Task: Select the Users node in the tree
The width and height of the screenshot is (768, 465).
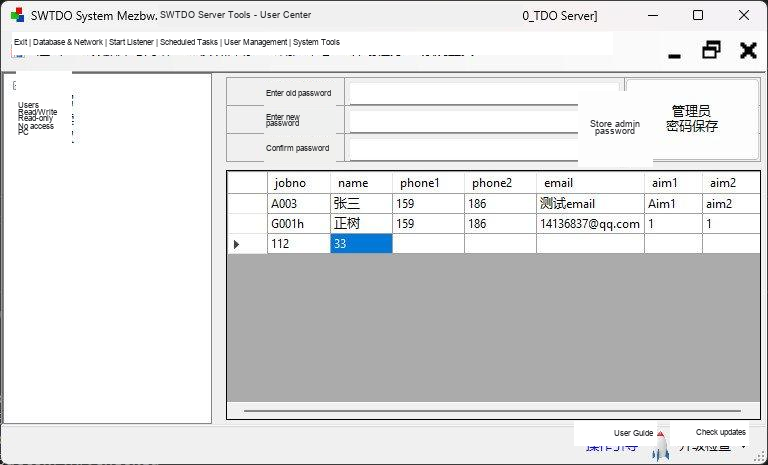Action: [x=28, y=105]
